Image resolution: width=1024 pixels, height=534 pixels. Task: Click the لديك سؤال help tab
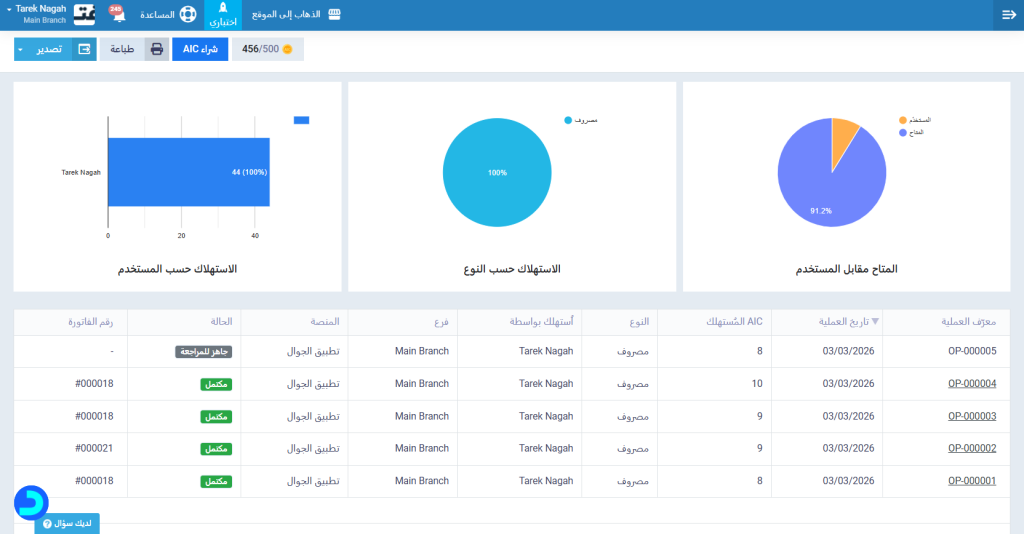[x=67, y=523]
